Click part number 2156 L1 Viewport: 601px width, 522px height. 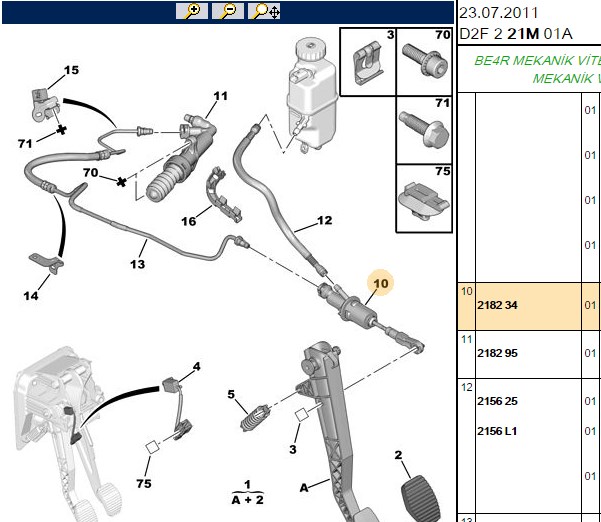(497, 431)
